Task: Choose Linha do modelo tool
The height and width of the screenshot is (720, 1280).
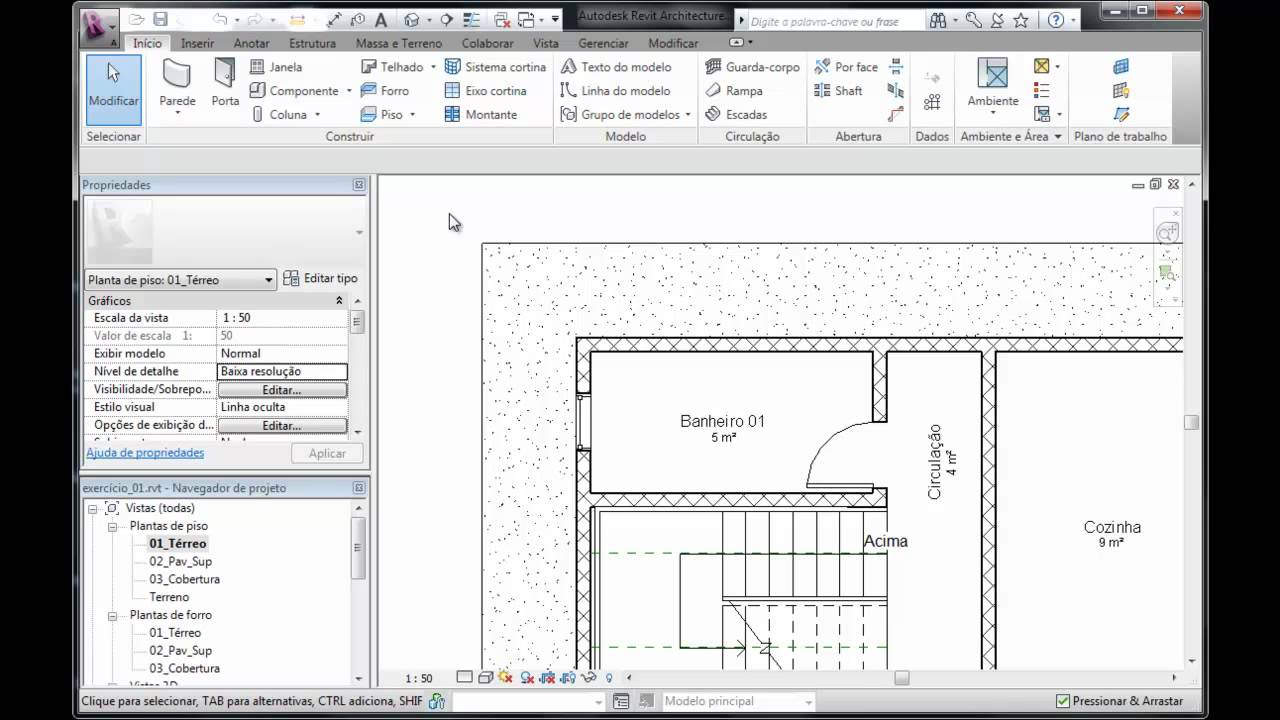Action: 615,91
